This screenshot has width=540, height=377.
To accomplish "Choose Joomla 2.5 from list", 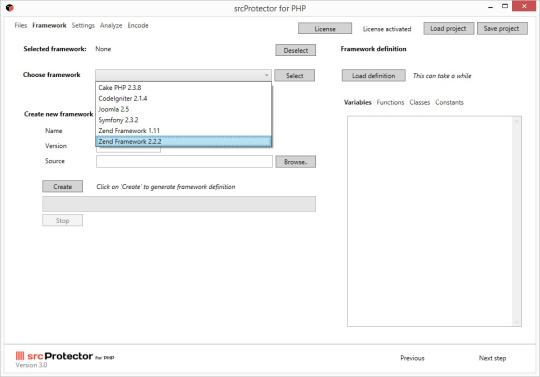I will (x=184, y=109).
